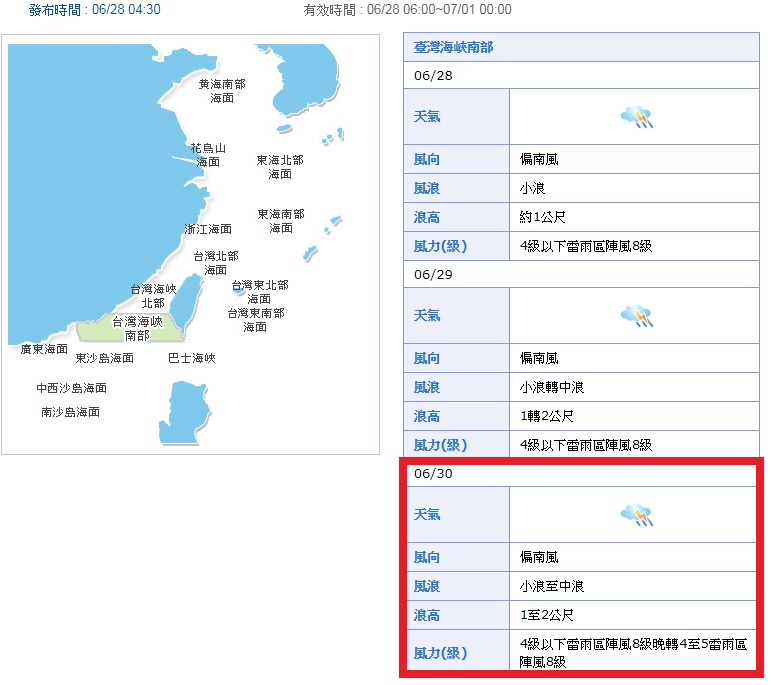
Task: Click the 06/30 date row
Action: pos(581,474)
